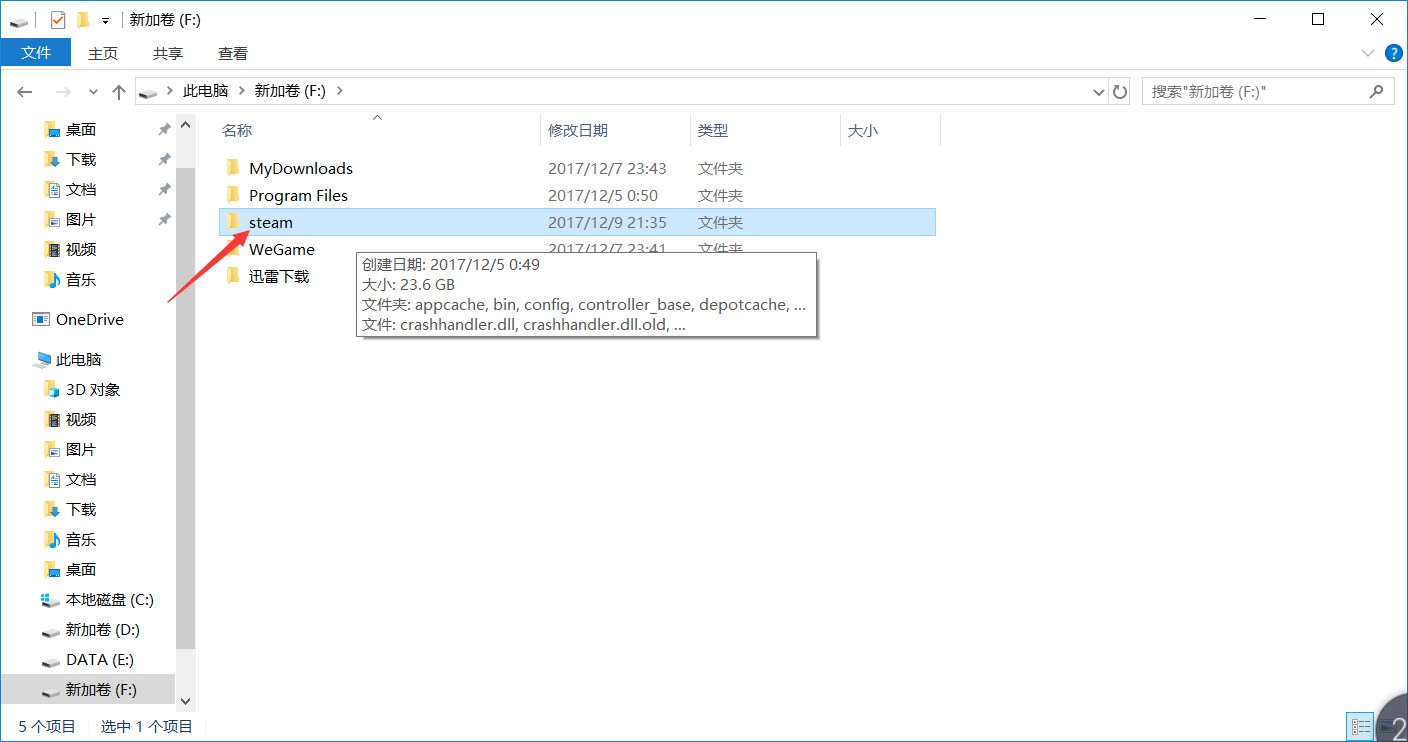Open Explorer help question mark icon

click(x=1395, y=53)
